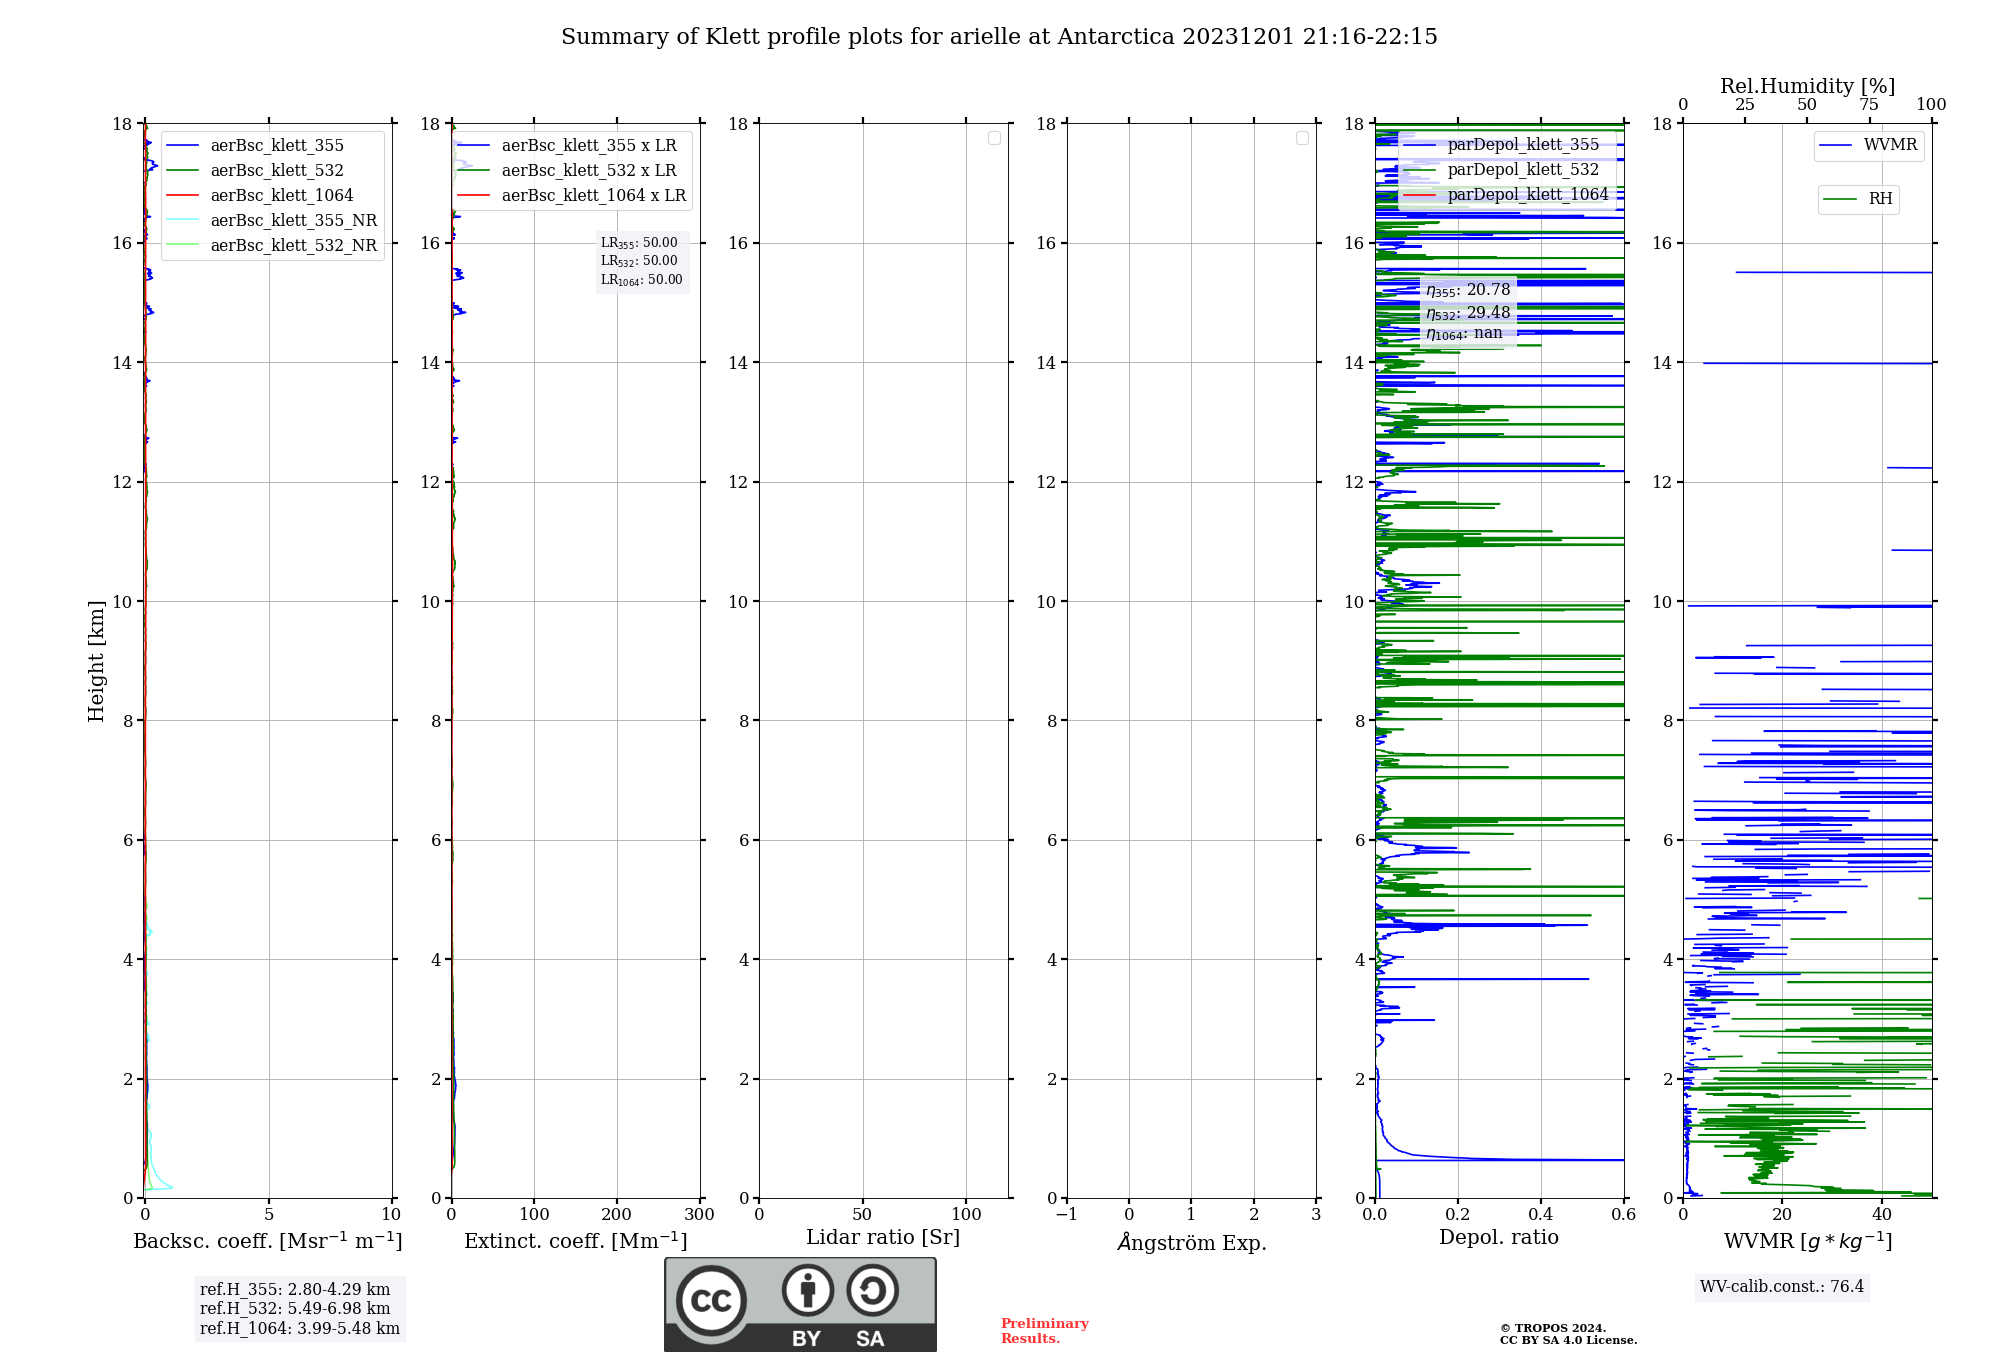Click the LR1064: 50.00 annotation
Screen dimensions: 2000x1360
(641, 280)
